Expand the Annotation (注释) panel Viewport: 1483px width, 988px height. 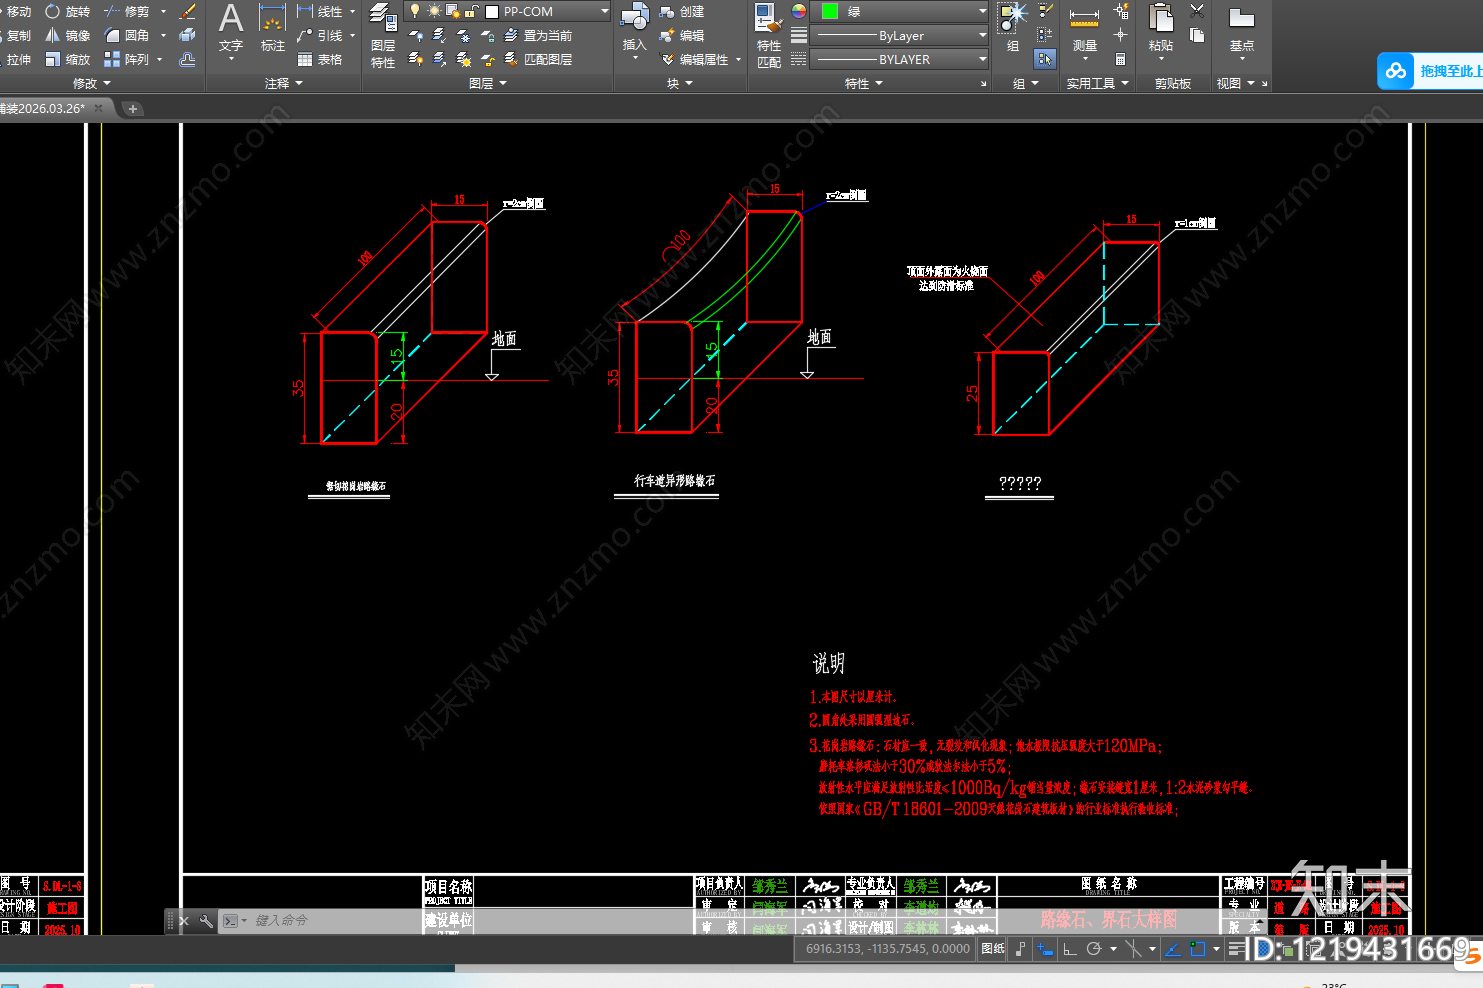[x=284, y=84]
